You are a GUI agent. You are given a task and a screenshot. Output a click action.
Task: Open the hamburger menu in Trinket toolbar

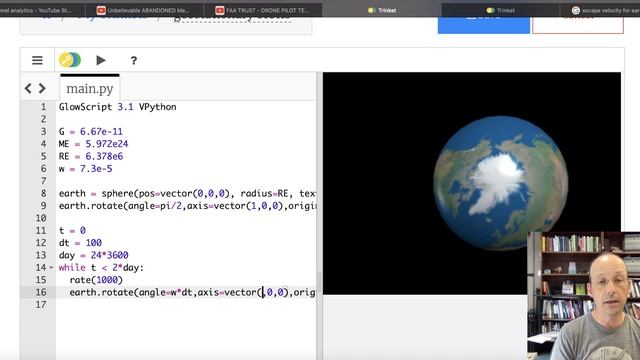pyautogui.click(x=37, y=60)
